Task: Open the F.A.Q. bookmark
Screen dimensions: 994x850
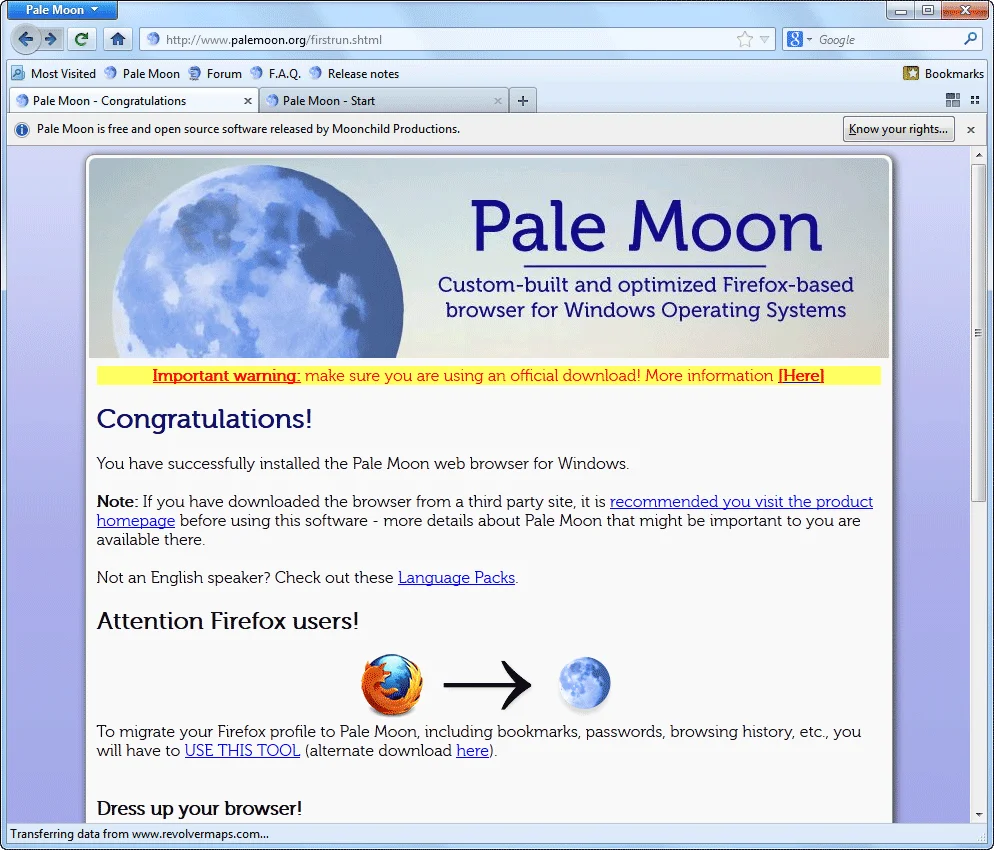Action: tap(276, 74)
